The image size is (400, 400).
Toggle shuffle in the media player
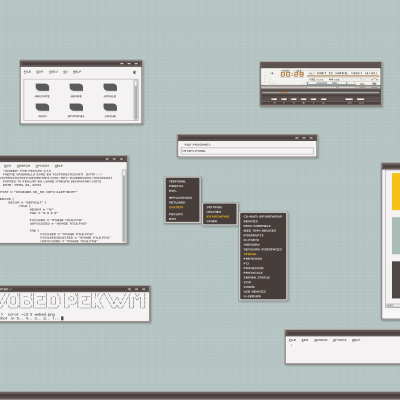[x=349, y=99]
